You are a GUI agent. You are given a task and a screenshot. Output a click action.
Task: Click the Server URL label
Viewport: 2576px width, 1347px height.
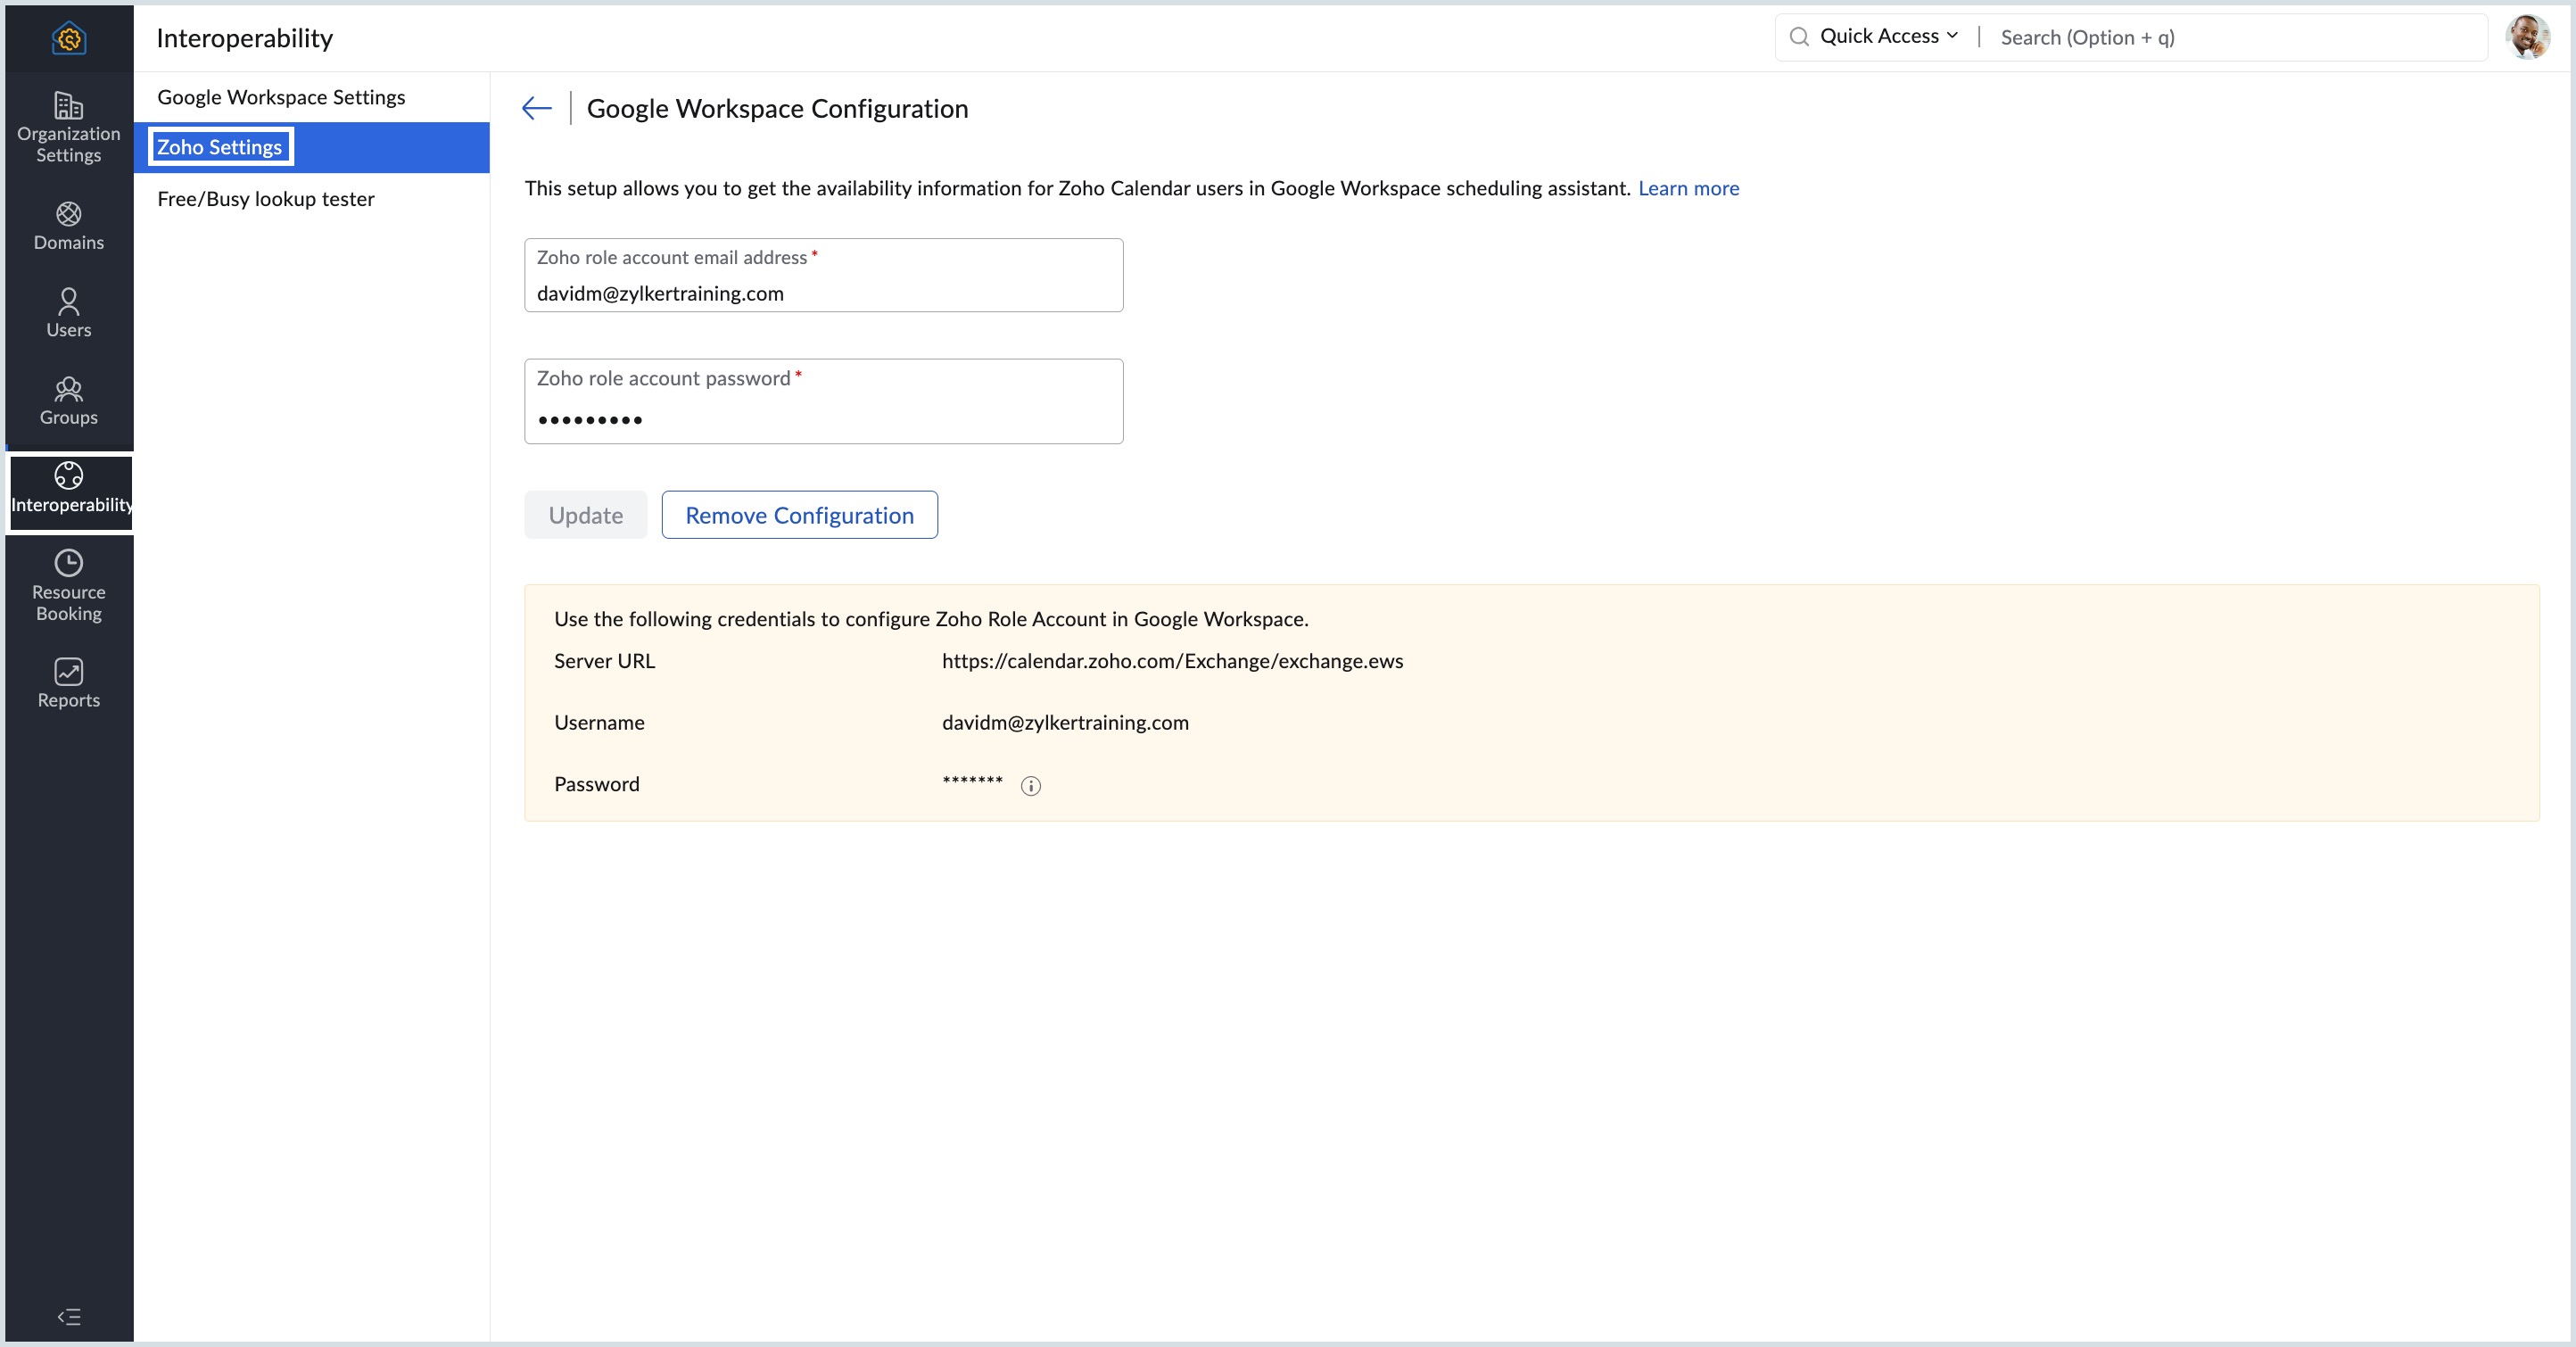coord(605,661)
